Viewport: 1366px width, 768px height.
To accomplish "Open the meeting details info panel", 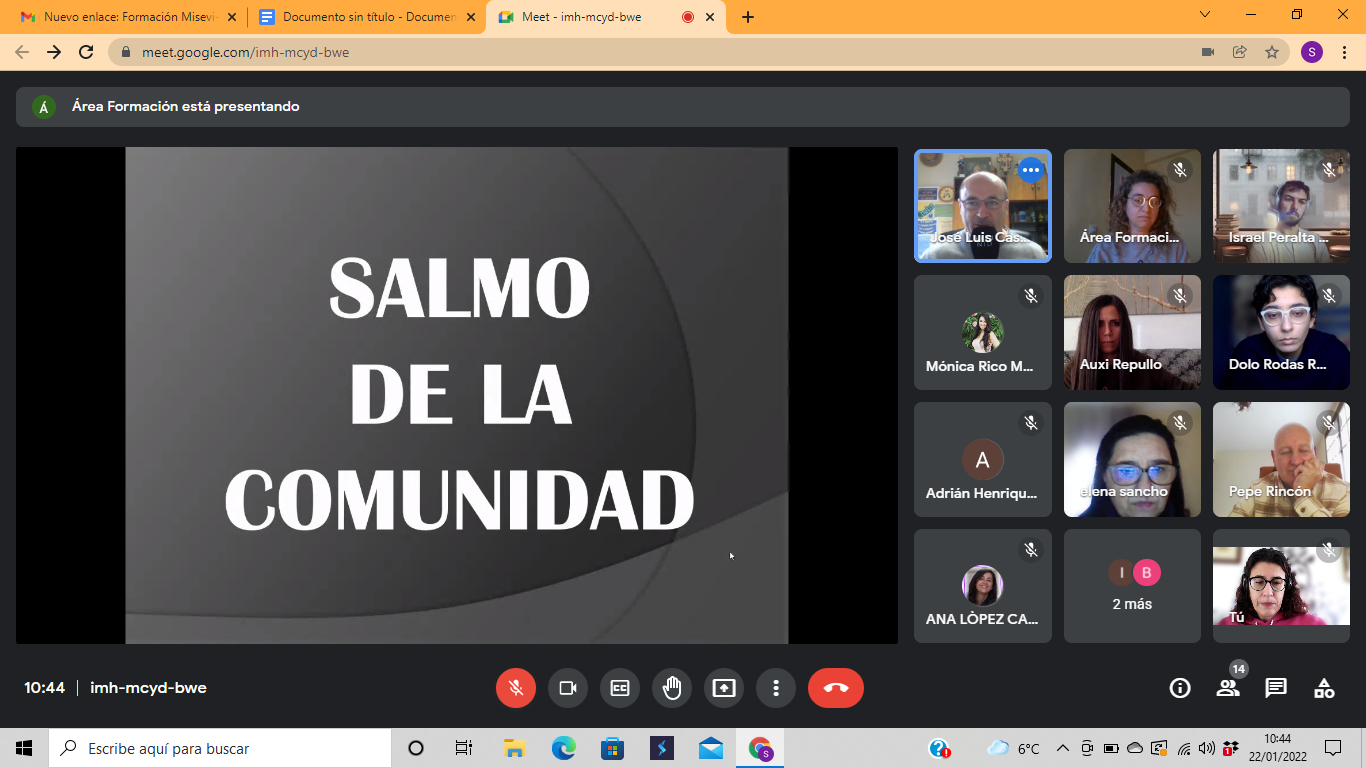I will [1180, 688].
